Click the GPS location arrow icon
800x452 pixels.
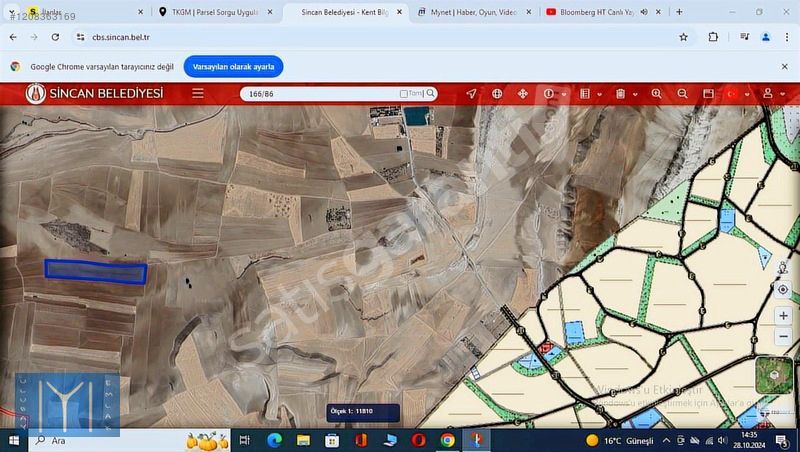pos(471,94)
